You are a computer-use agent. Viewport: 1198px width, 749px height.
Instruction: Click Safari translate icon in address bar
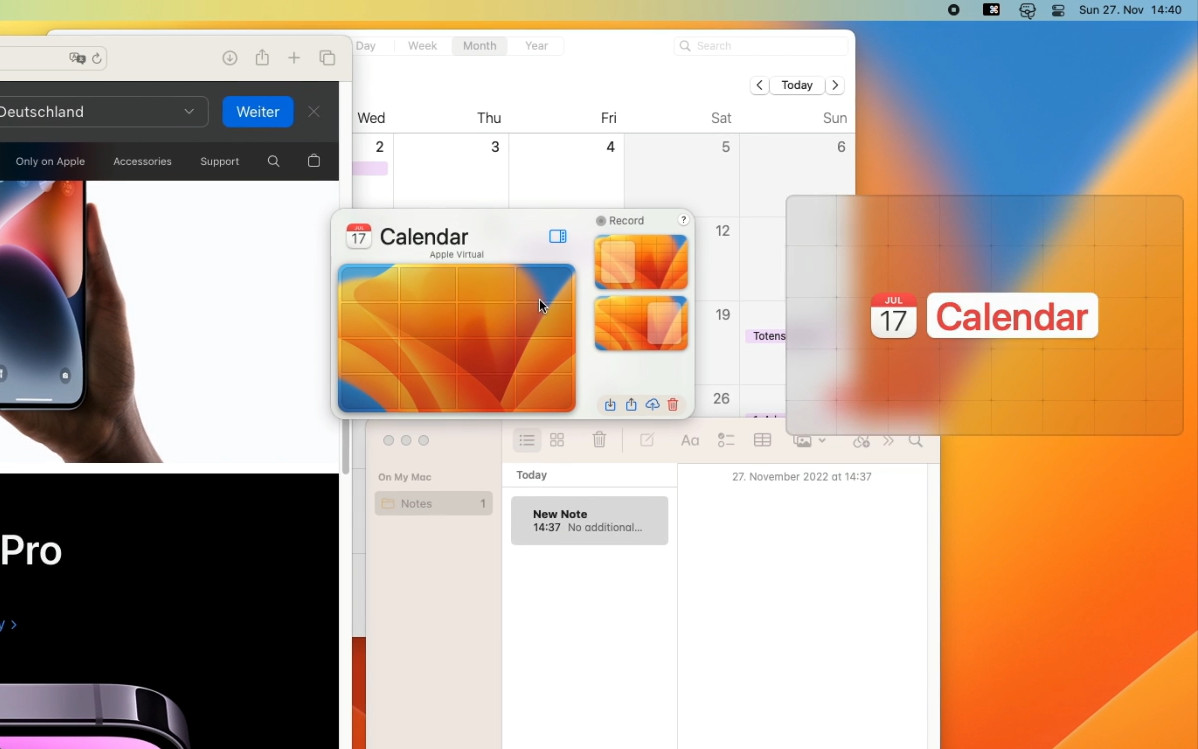point(76,58)
